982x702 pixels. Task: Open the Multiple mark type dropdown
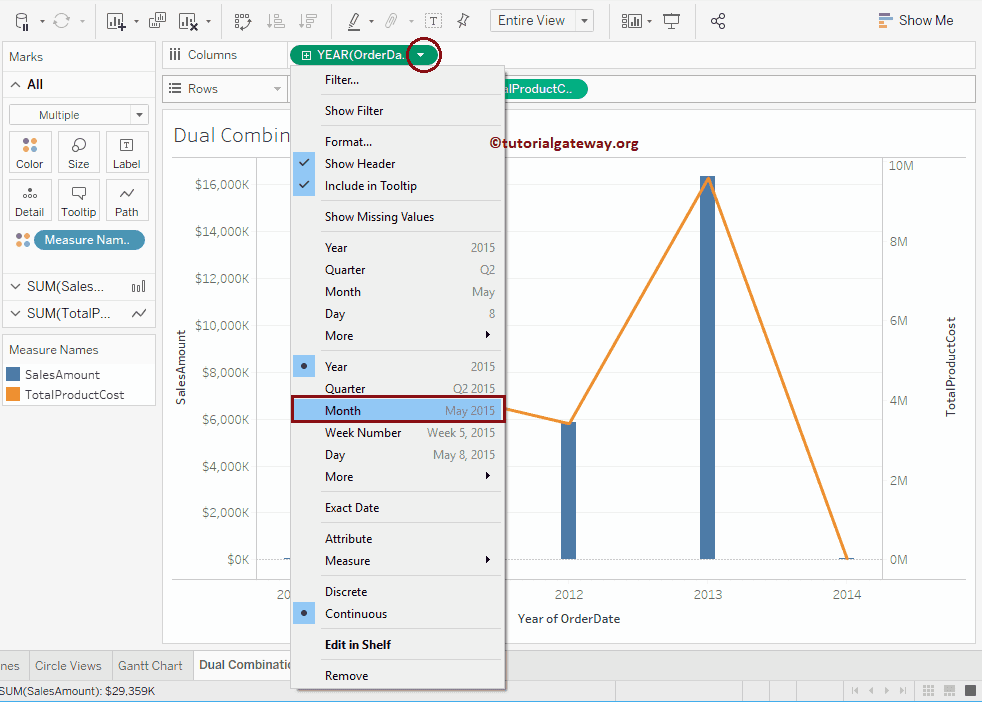[x=79, y=115]
